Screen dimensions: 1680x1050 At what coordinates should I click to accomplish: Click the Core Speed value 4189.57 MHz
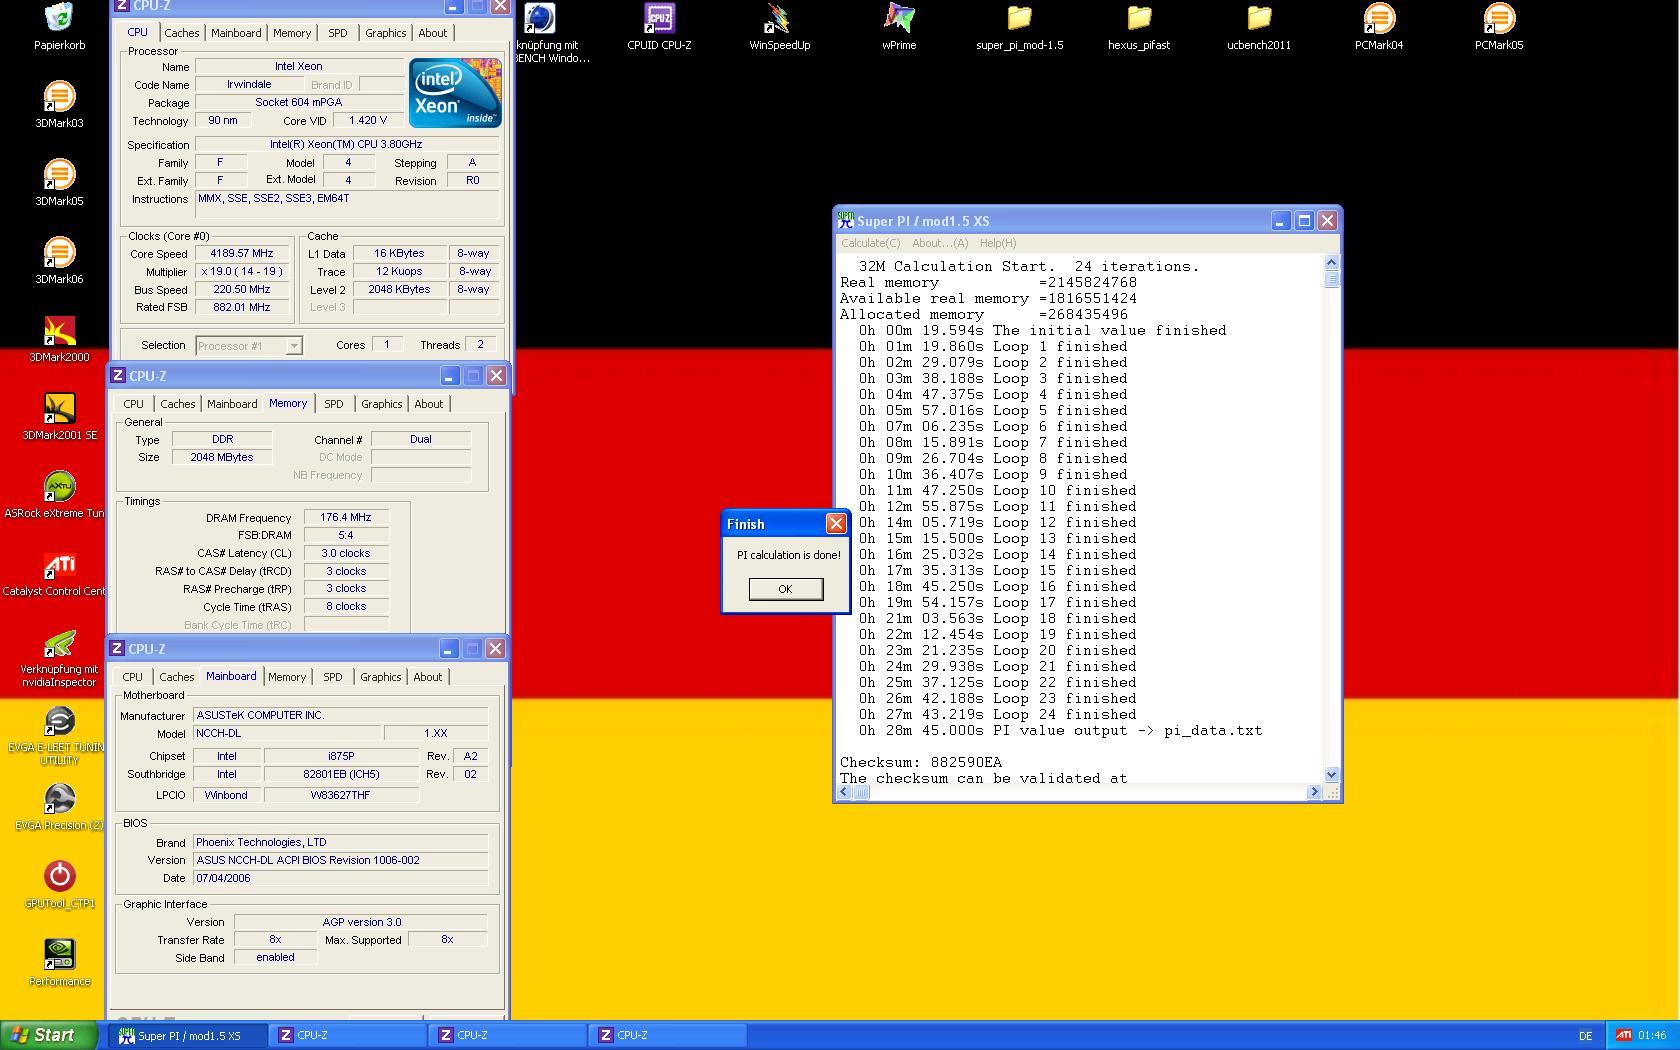click(x=242, y=253)
